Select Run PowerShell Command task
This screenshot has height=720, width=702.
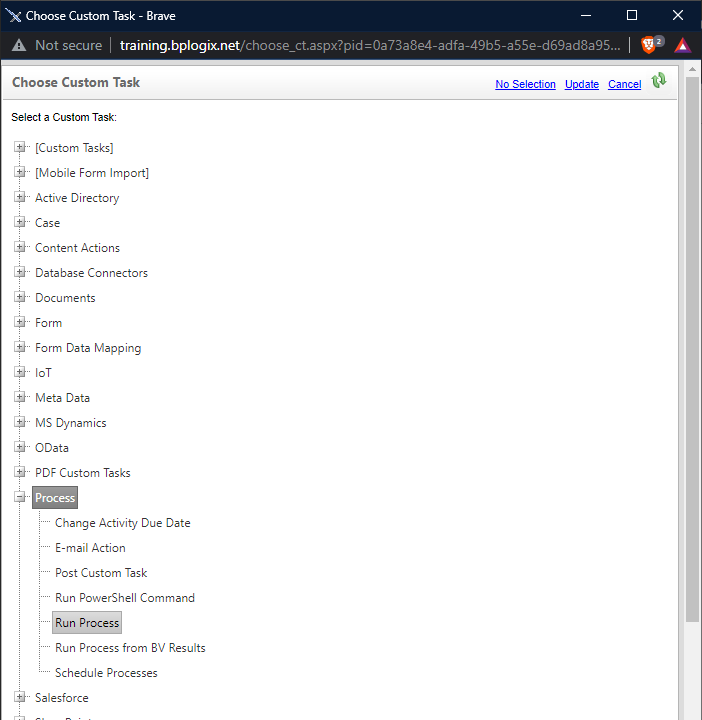[x=125, y=598]
